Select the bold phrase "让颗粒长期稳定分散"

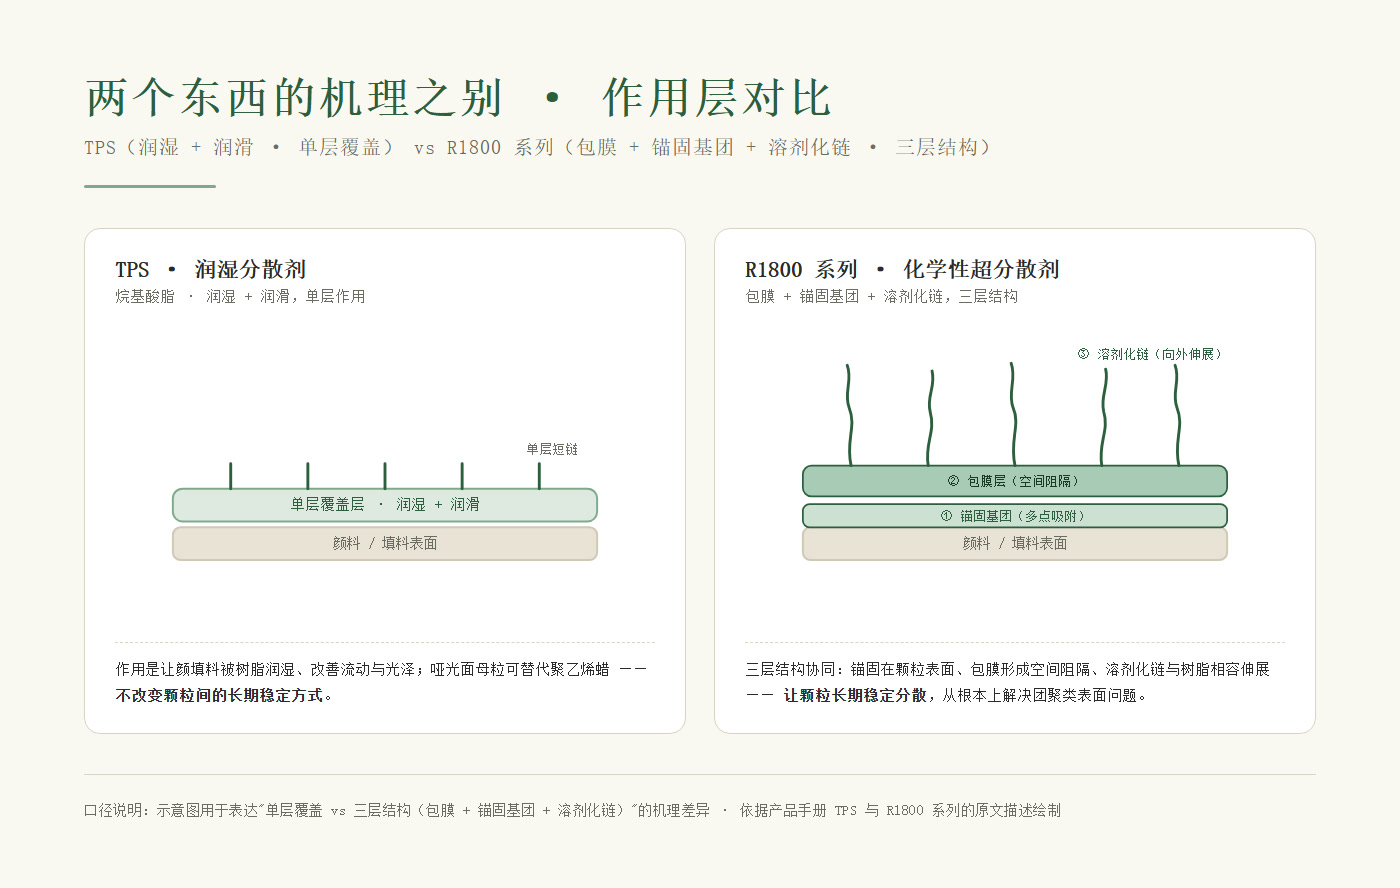tap(855, 695)
